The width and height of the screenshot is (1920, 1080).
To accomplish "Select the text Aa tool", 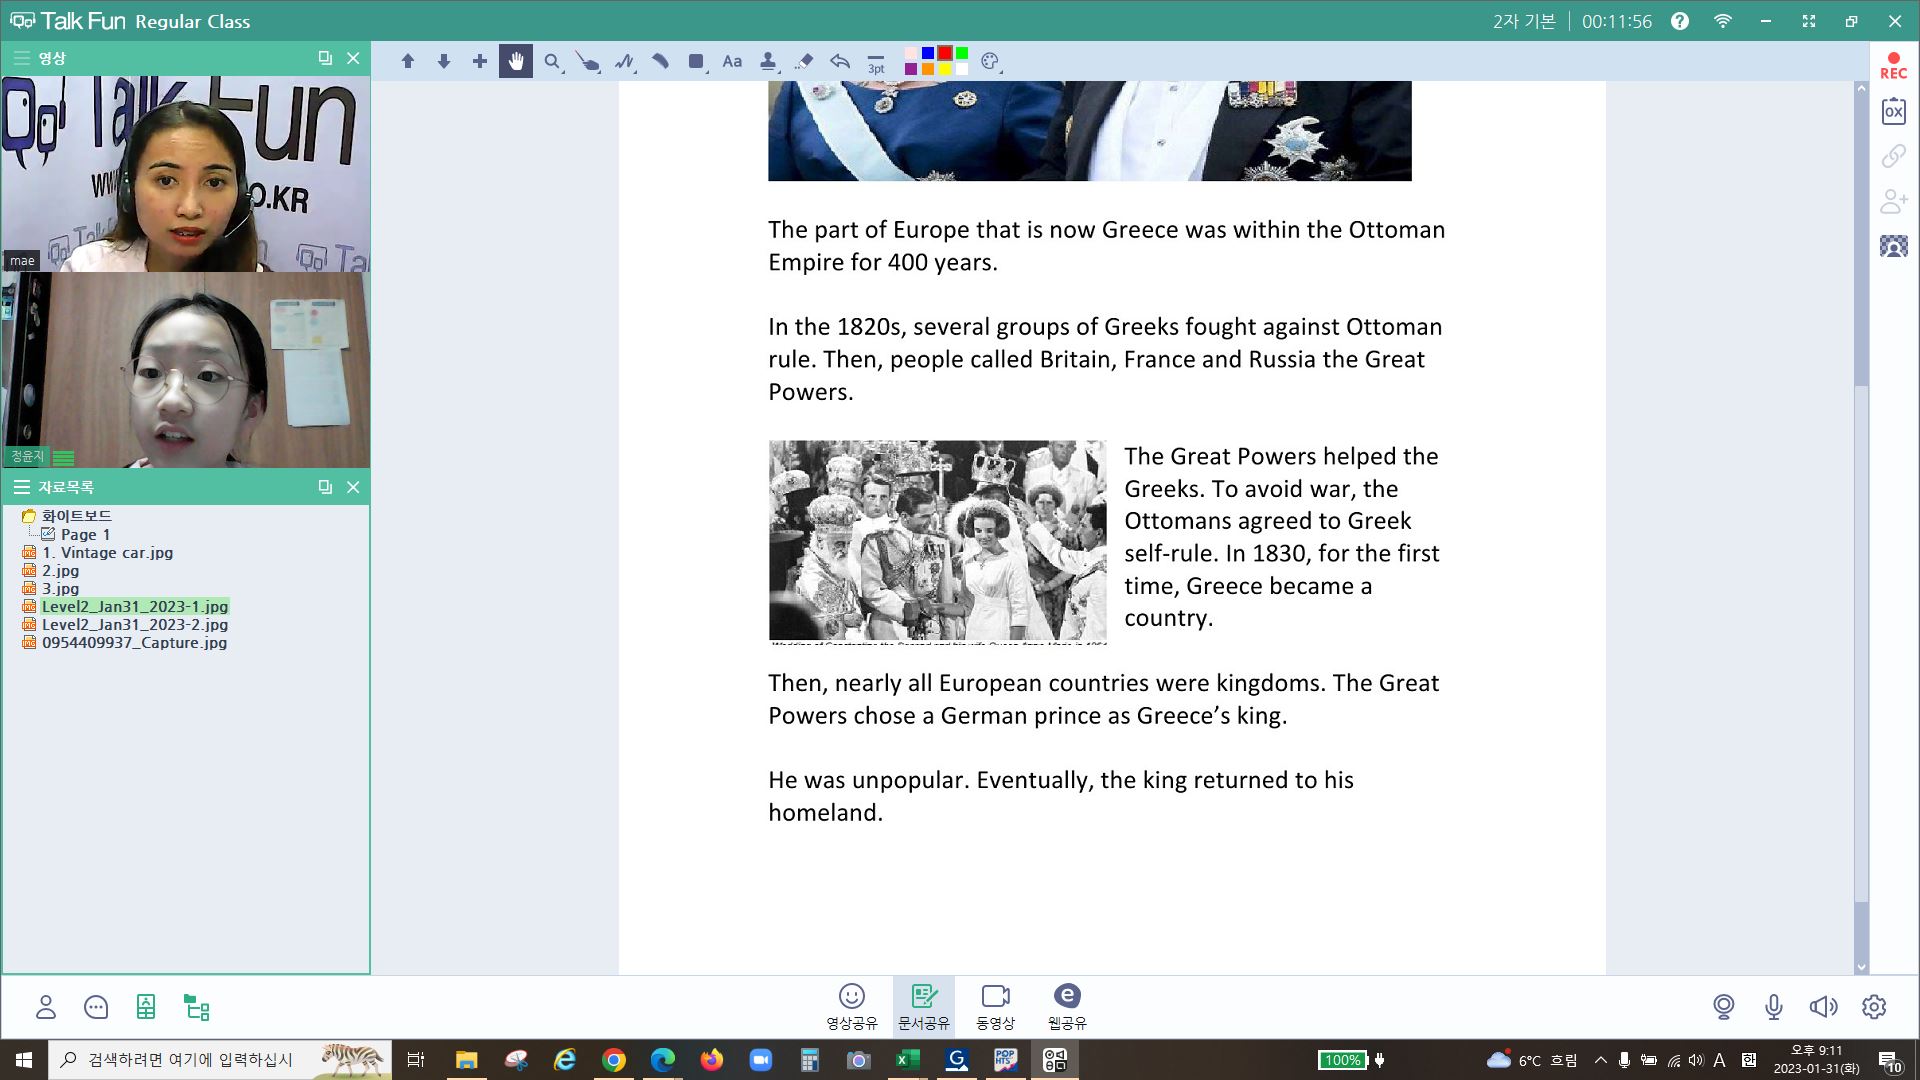I will click(732, 61).
